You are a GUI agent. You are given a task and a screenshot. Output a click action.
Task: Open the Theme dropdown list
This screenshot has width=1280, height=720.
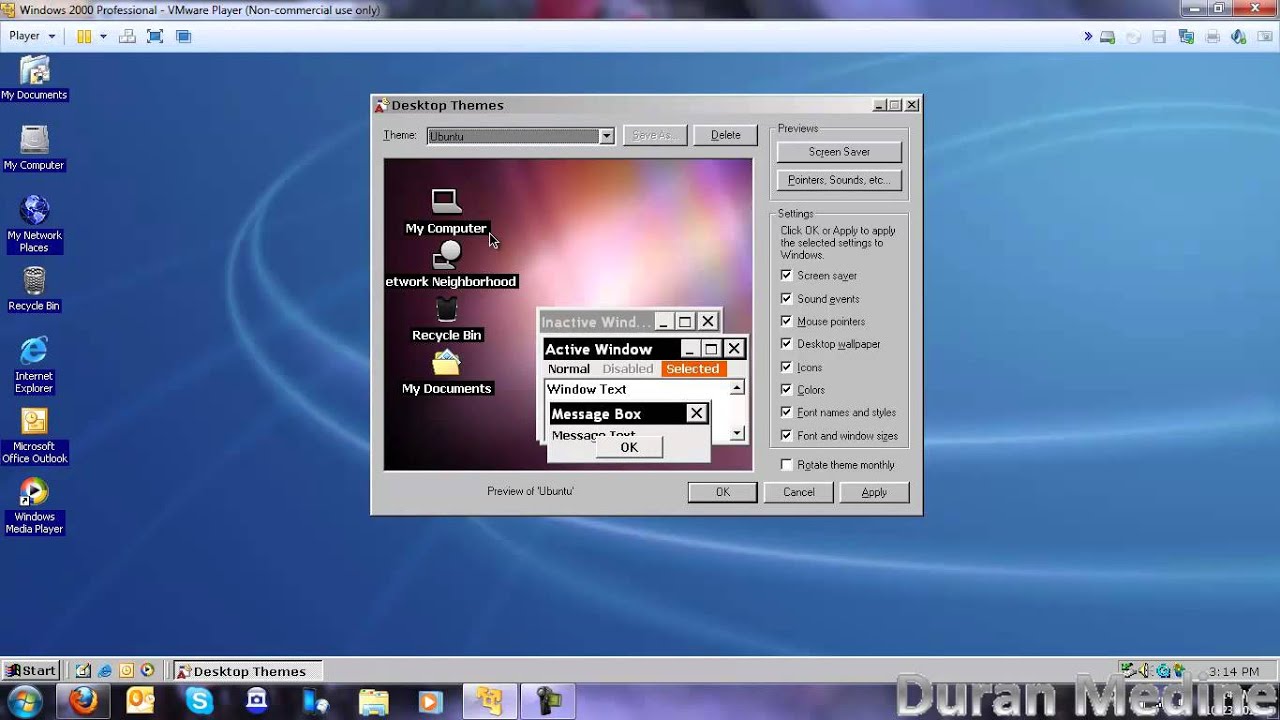point(606,136)
